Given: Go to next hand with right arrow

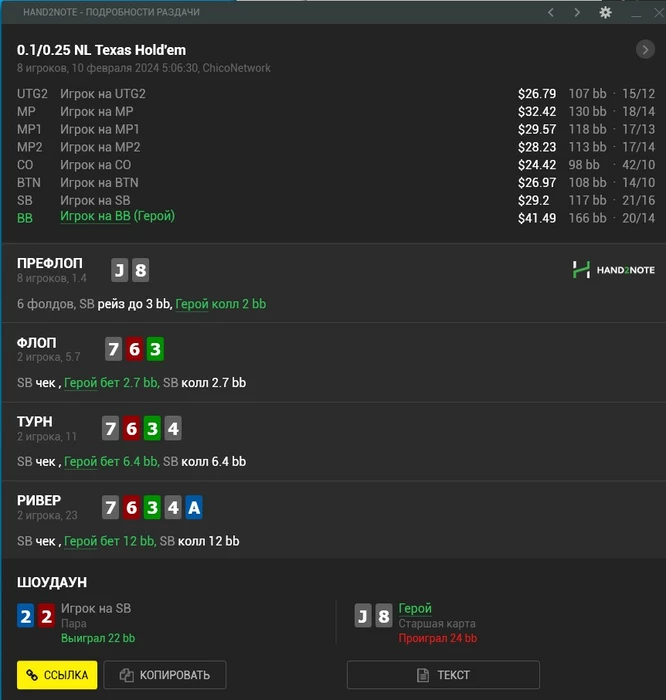Looking at the screenshot, I should pyautogui.click(x=577, y=12).
